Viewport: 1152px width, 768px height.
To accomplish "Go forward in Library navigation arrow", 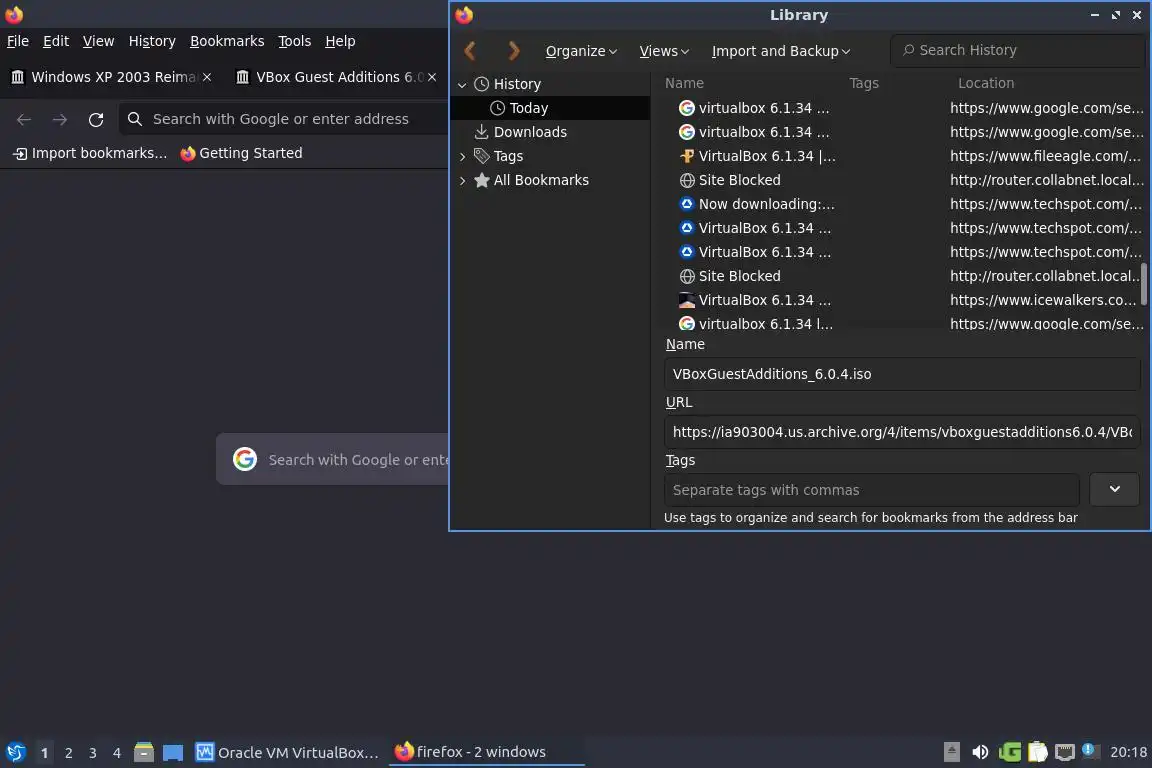I will (514, 51).
